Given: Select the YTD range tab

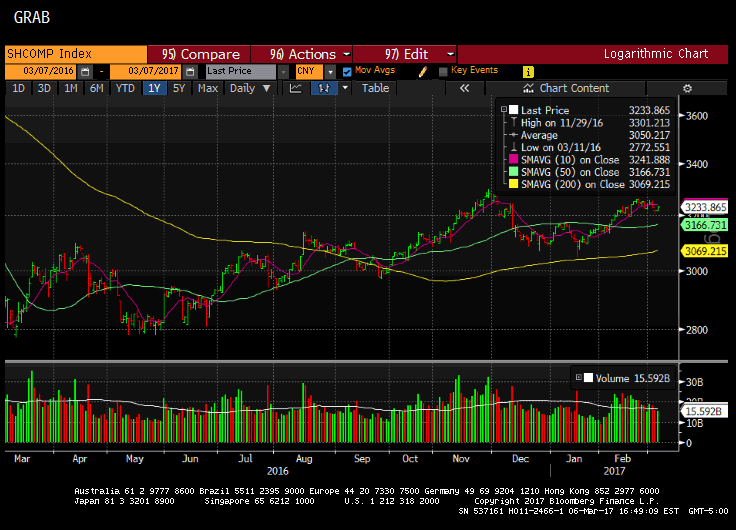Looking at the screenshot, I should [x=125, y=88].
